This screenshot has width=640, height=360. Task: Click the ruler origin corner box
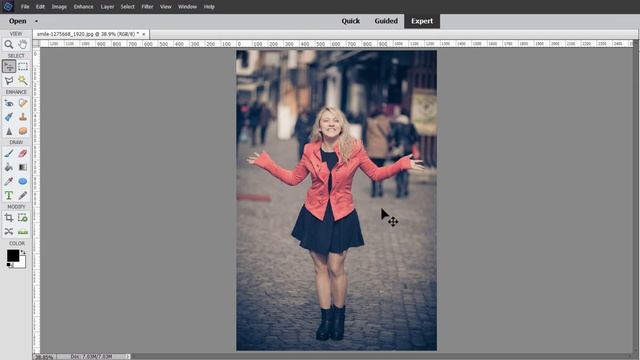tap(36, 43)
